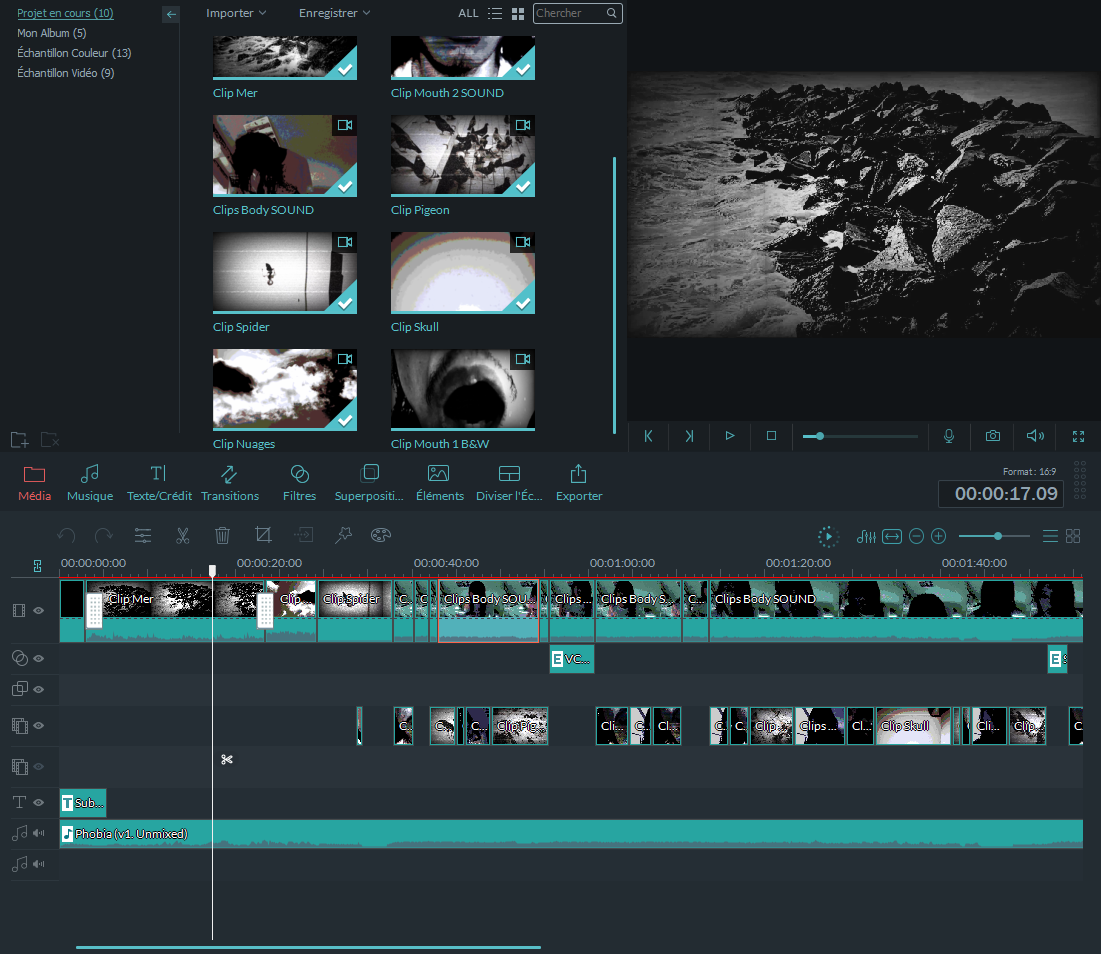Click the volume speaker icon
Screen dimensions: 1101x954
click(x=1035, y=436)
